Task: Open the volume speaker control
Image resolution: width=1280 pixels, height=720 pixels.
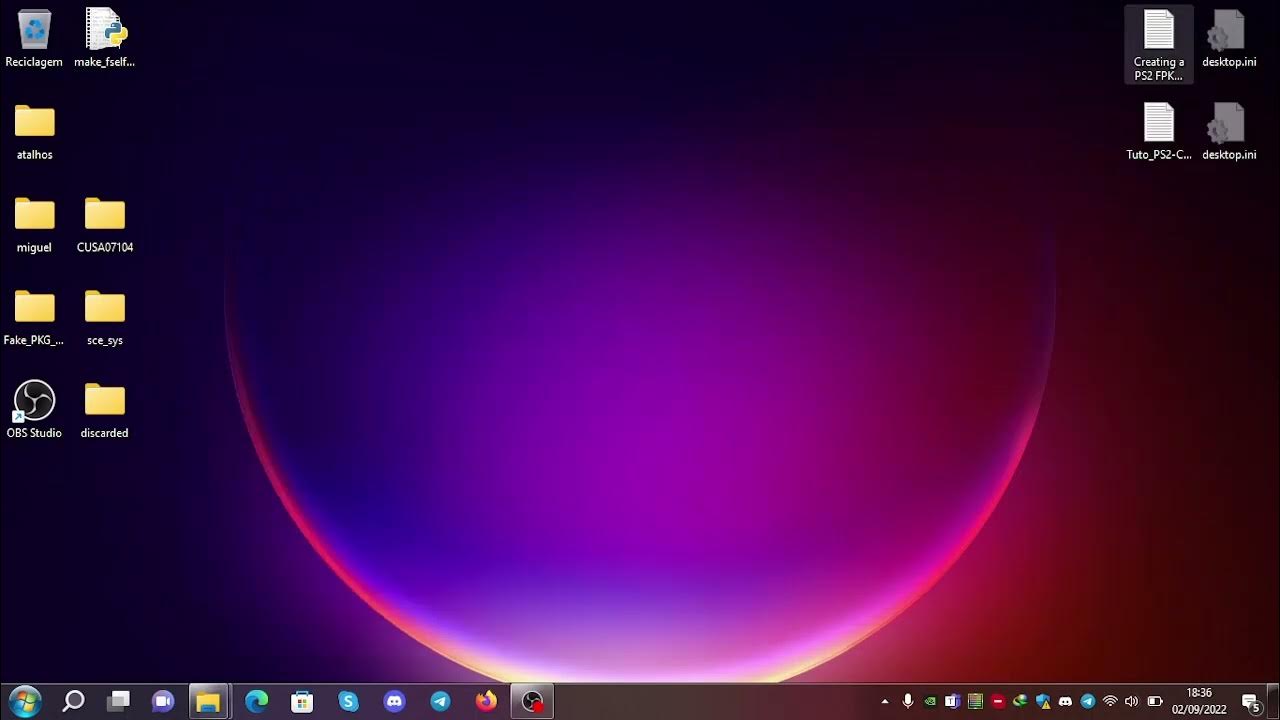Action: tap(1131, 702)
